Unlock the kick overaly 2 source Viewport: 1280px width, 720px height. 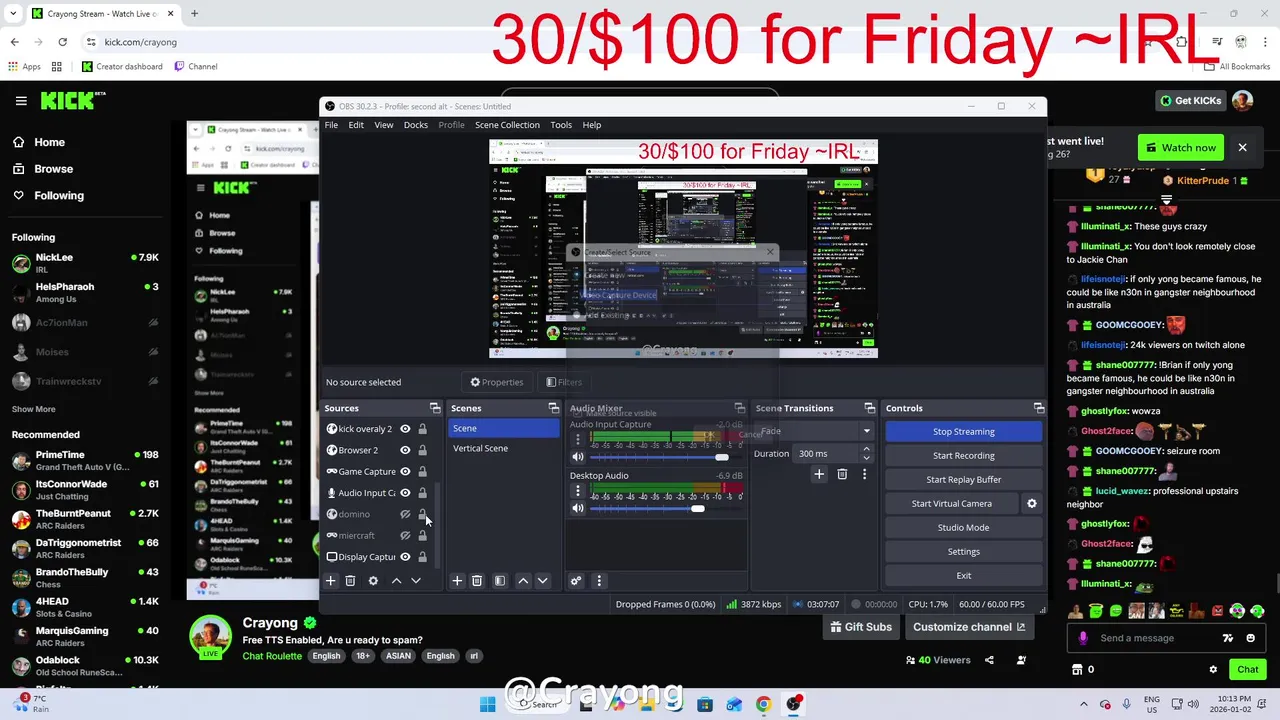[422, 429]
